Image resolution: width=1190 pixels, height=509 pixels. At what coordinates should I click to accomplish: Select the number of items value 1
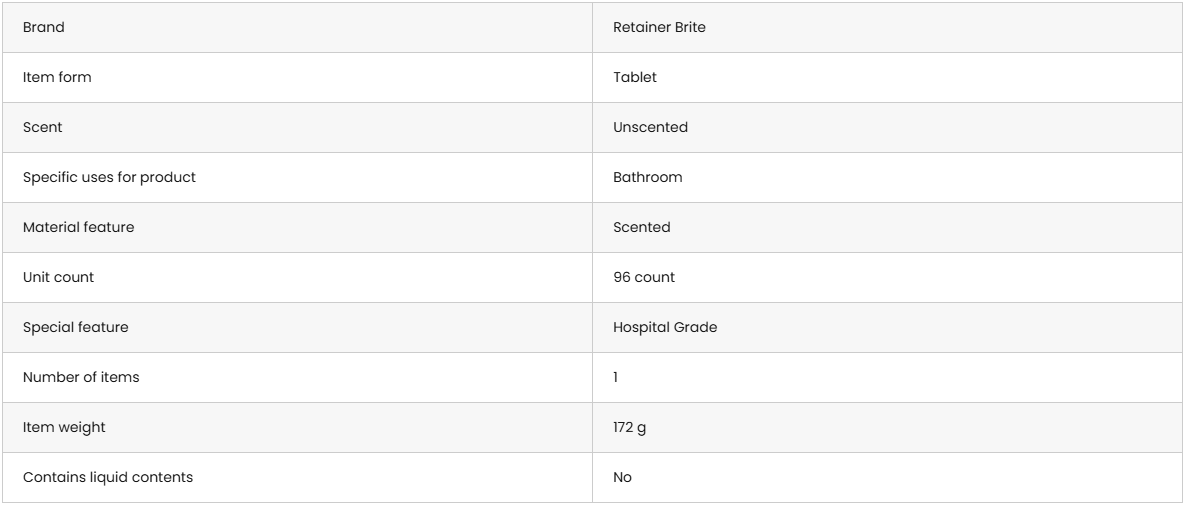coord(616,378)
